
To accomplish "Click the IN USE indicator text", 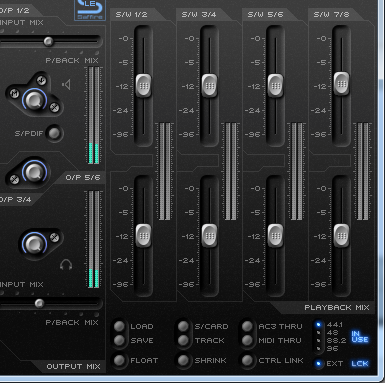I will point(360,337).
